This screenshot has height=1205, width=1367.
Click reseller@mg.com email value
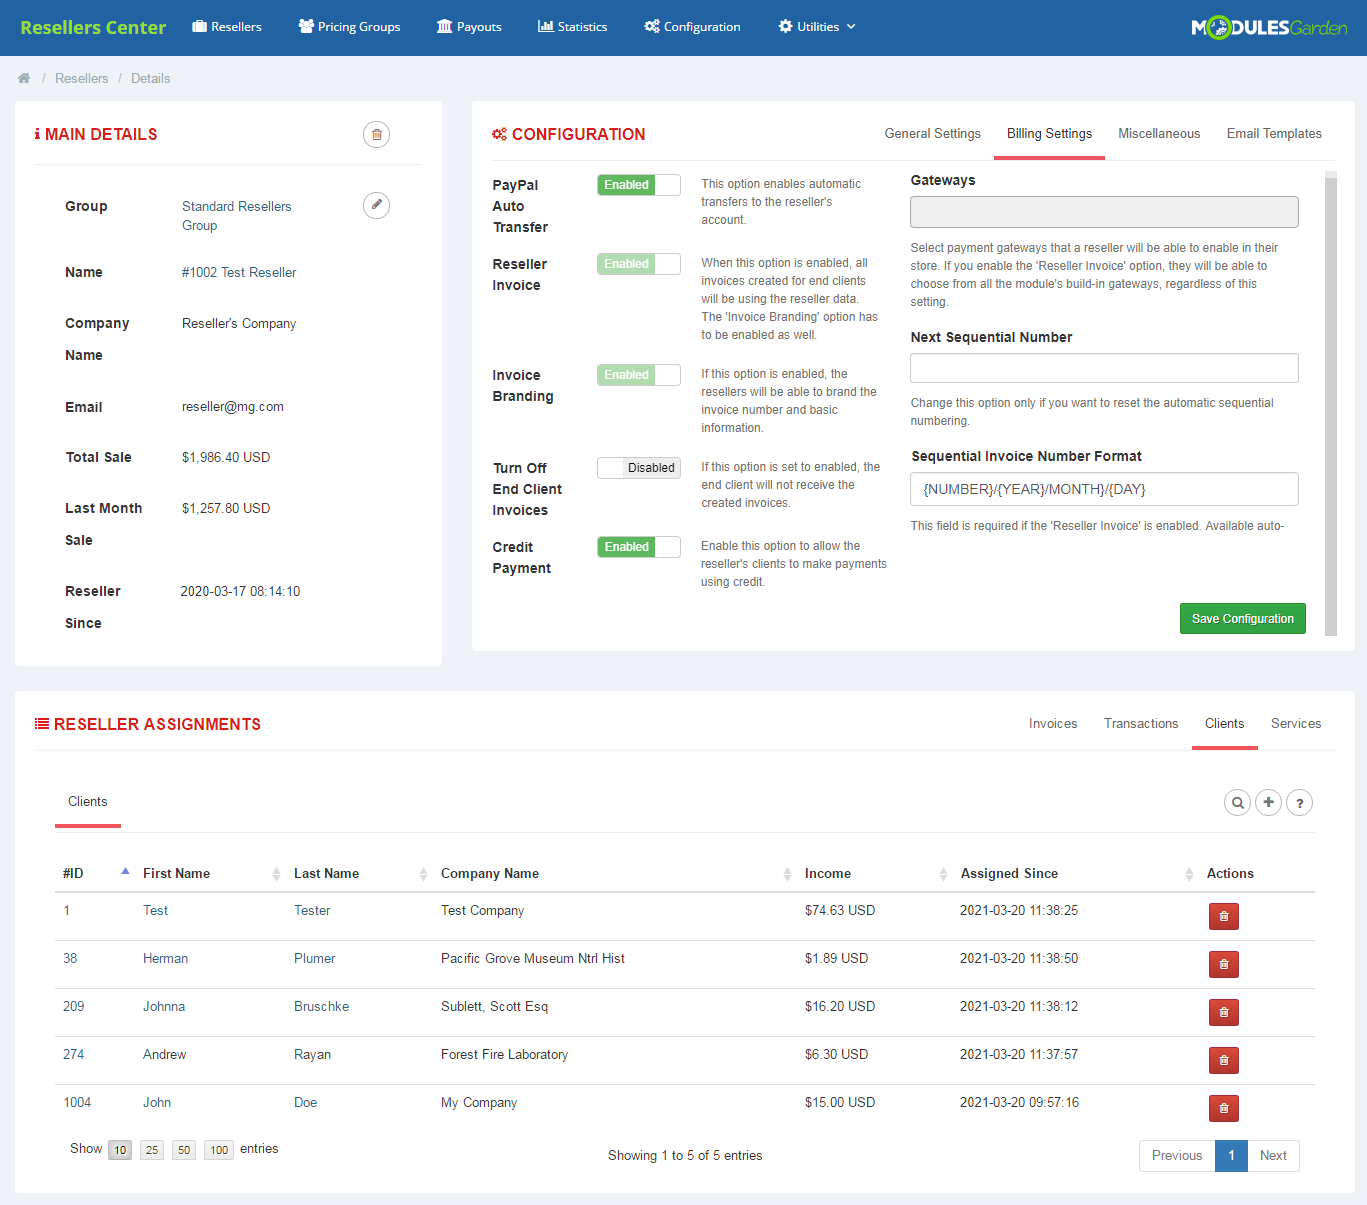[233, 407]
